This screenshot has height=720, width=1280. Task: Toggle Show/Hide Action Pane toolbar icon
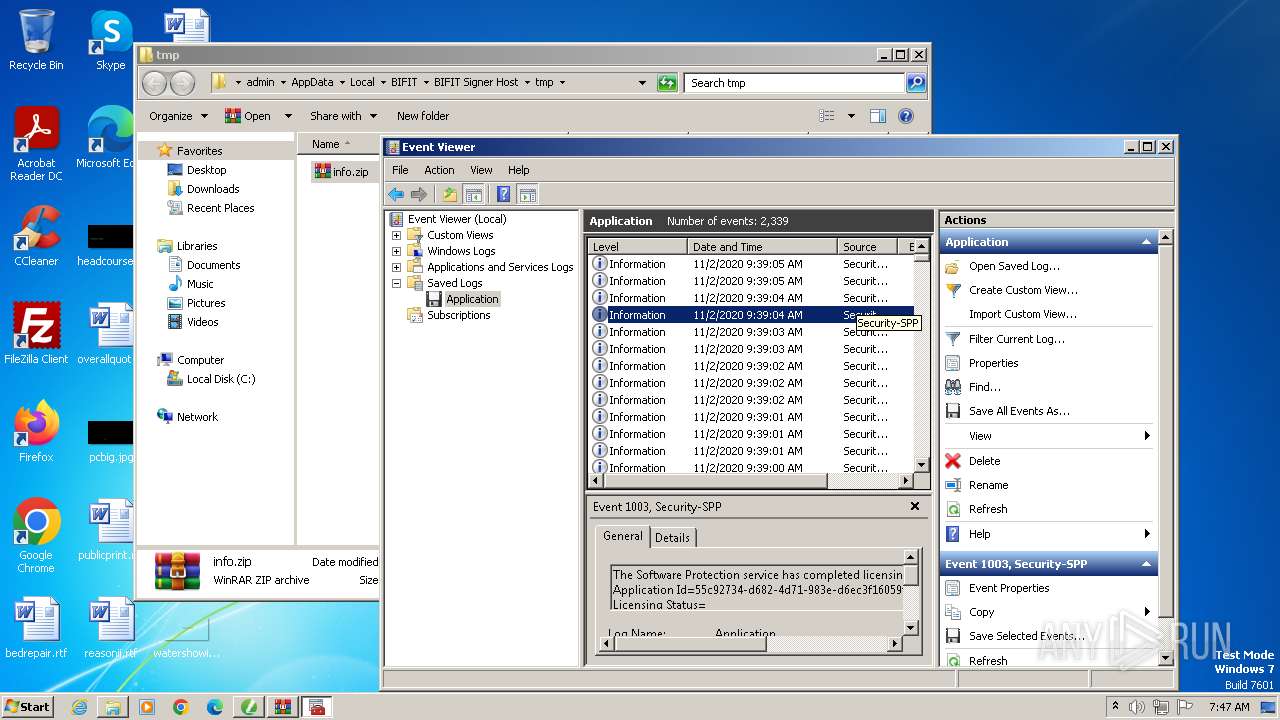tap(528, 194)
